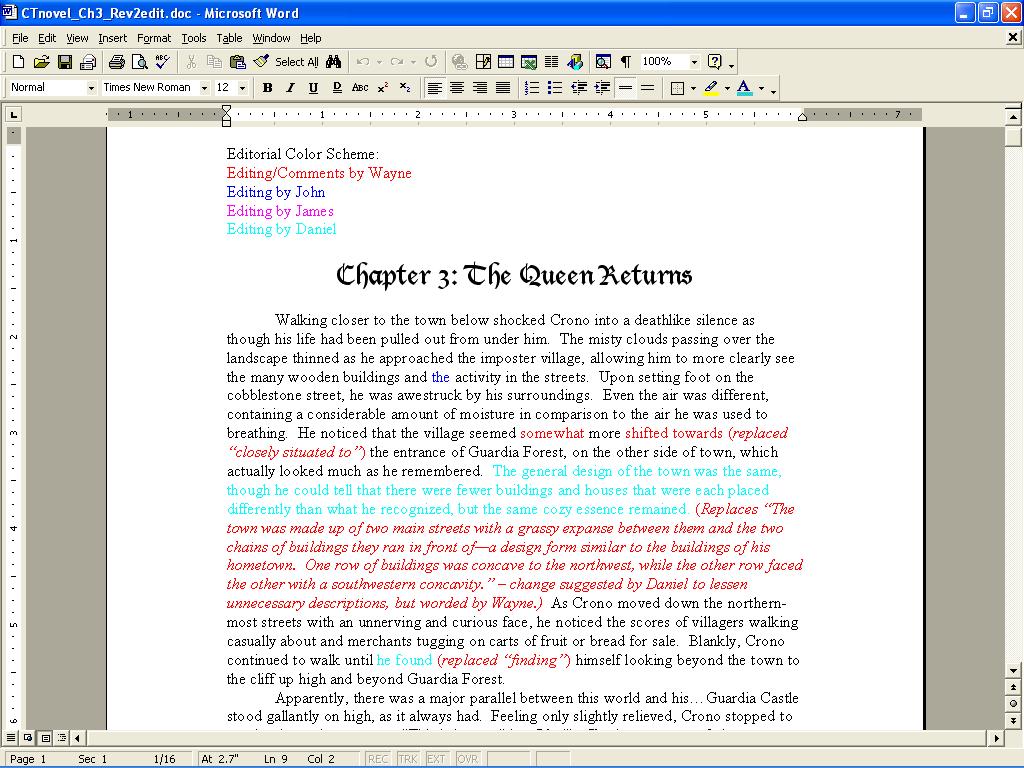Open Print Preview from the toolbar

tap(139, 62)
